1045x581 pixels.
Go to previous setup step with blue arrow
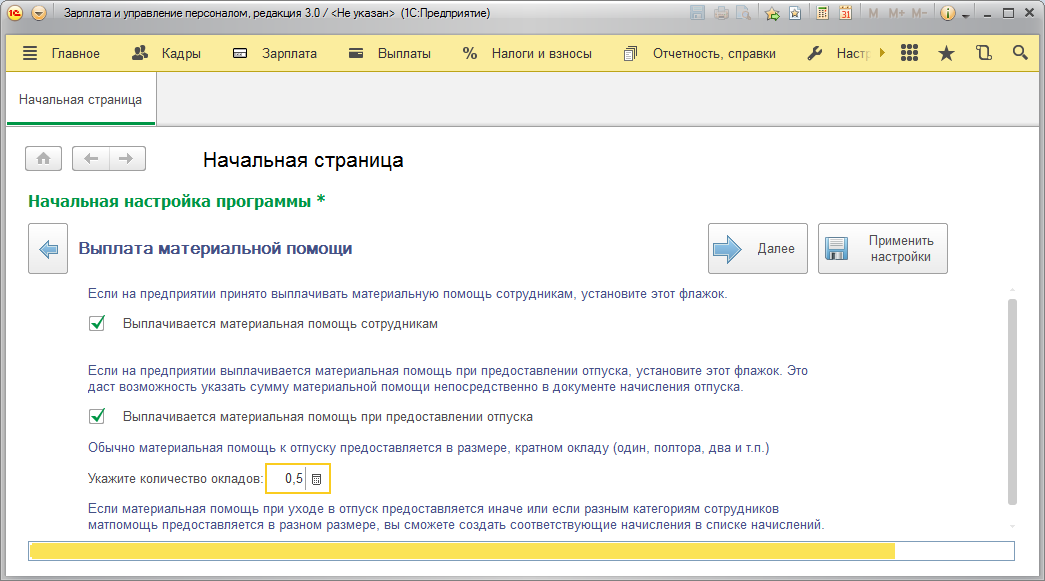coord(48,249)
